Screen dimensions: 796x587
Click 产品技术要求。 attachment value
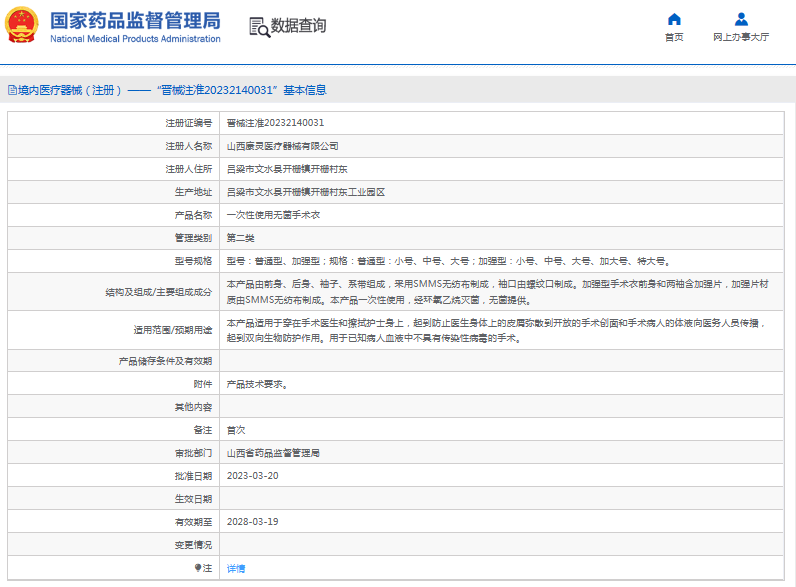click(x=257, y=384)
